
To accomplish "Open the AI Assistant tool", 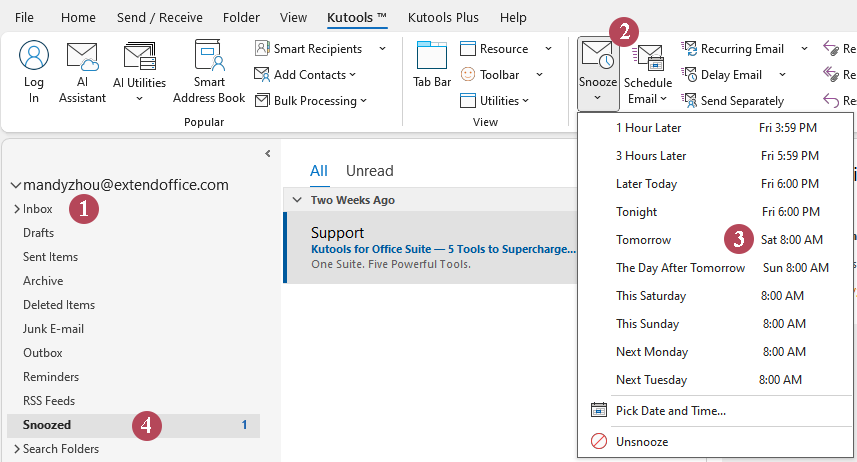I will pos(82,57).
